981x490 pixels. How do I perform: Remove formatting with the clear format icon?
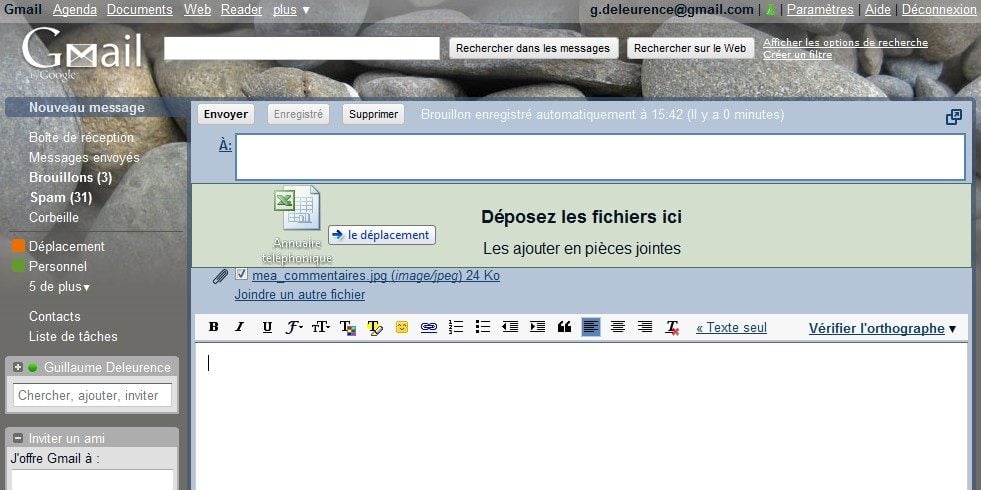click(x=673, y=327)
